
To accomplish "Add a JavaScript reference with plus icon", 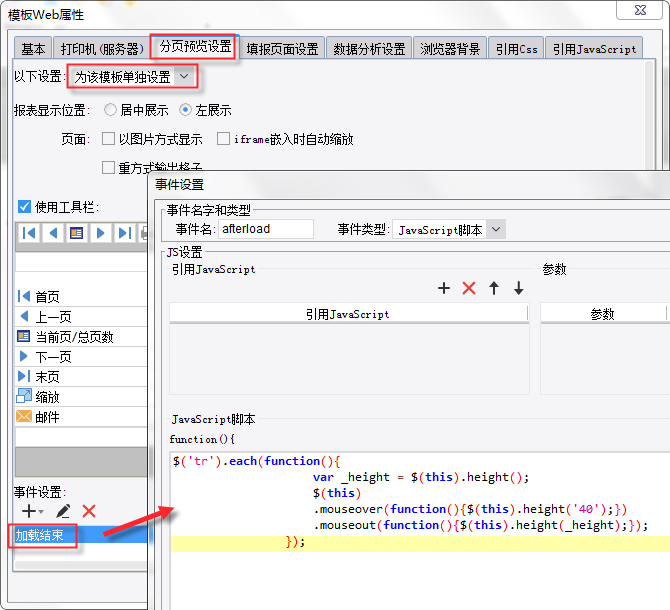I will point(444,288).
